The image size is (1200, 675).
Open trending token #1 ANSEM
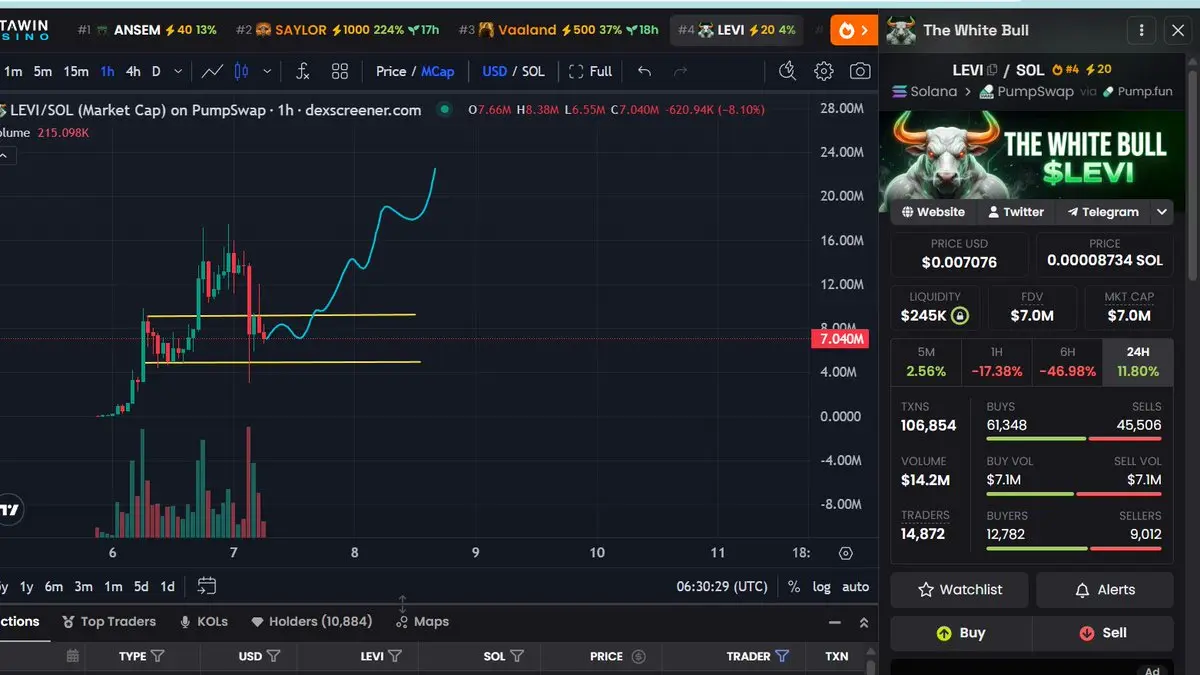pos(147,30)
